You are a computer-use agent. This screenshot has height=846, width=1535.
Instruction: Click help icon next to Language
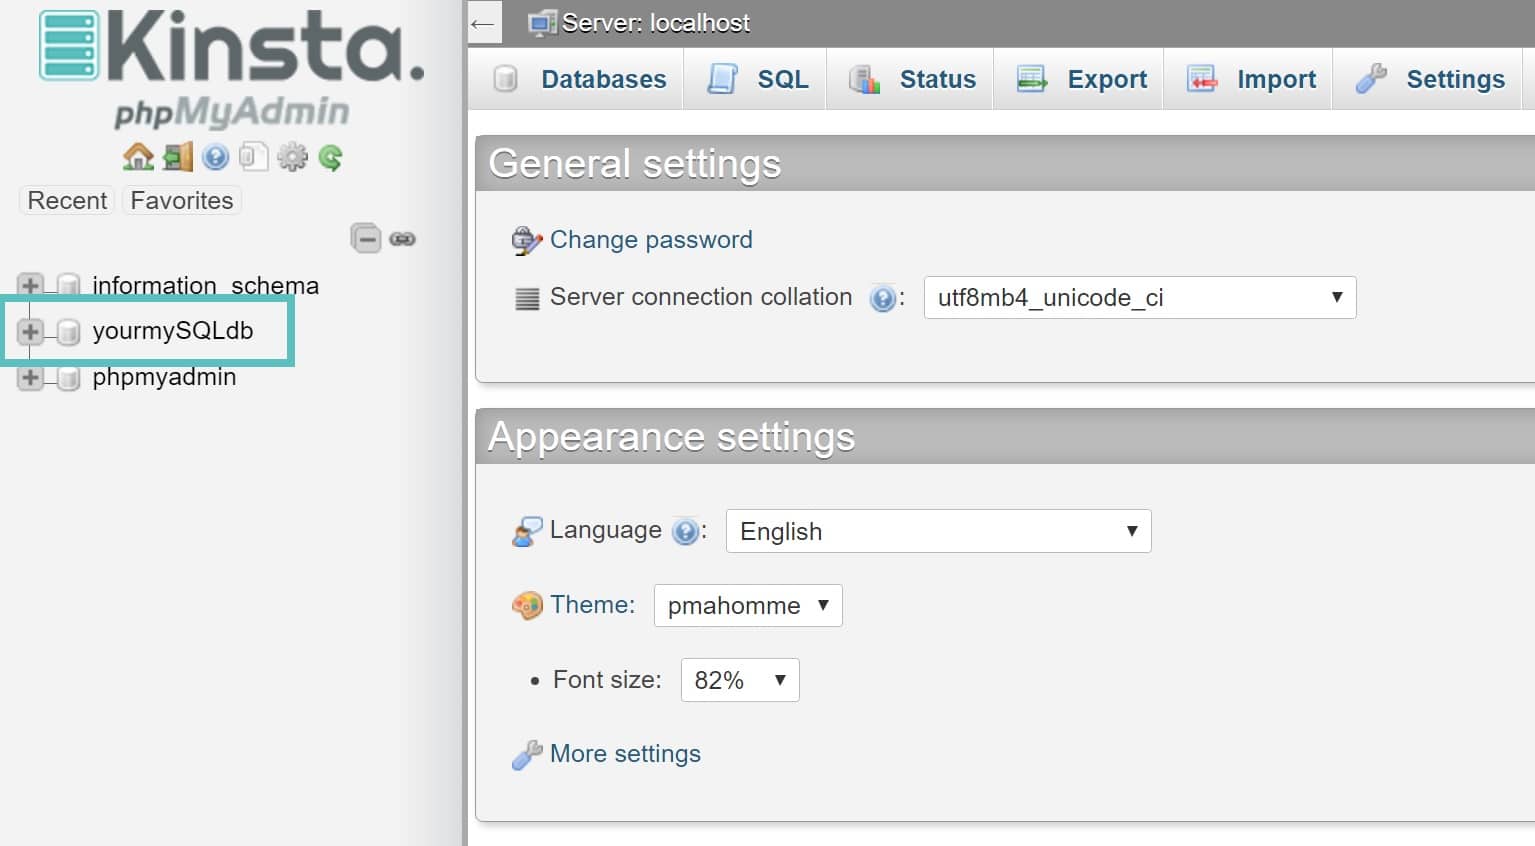tap(685, 531)
